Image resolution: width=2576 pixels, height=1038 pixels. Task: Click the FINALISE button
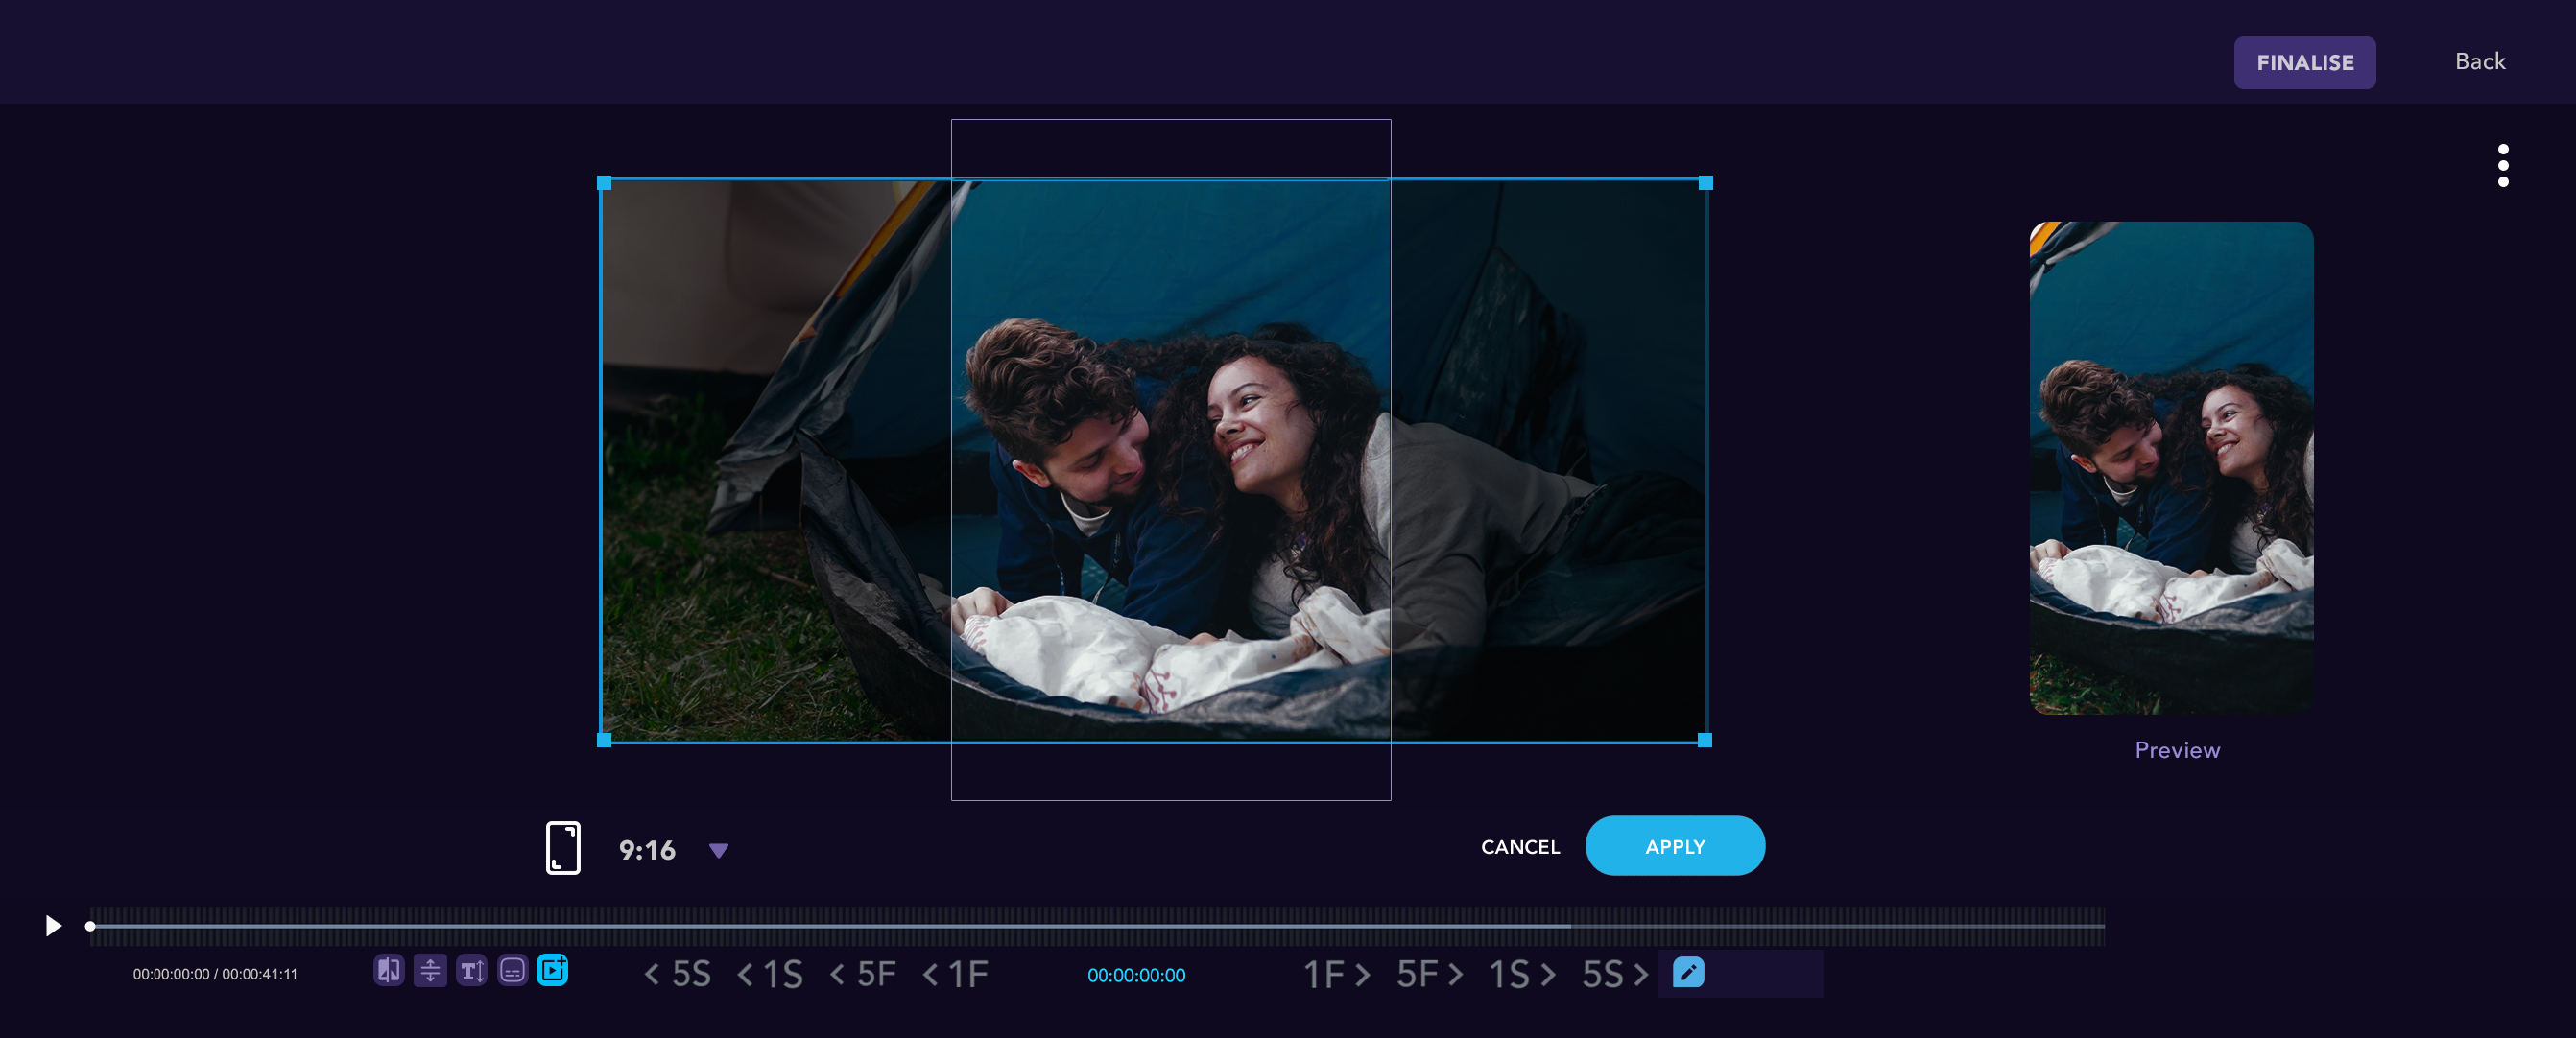[2304, 62]
